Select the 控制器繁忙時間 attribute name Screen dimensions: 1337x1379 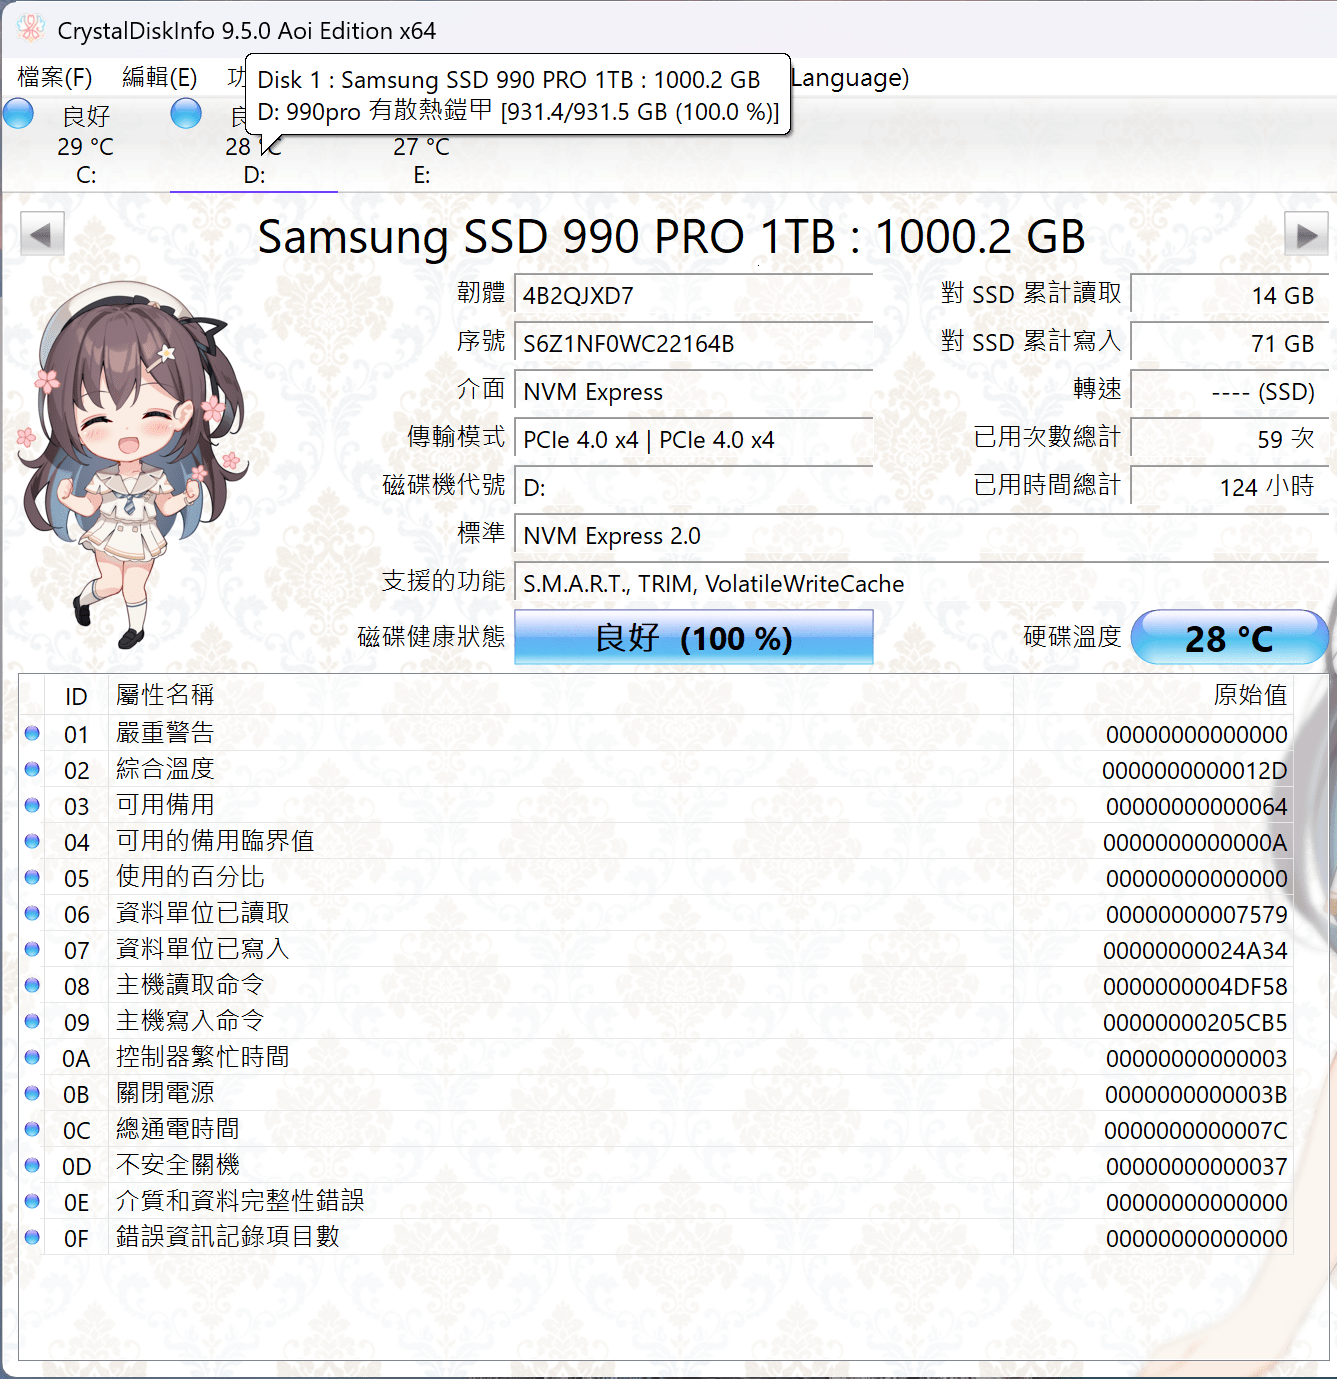click(x=202, y=1057)
